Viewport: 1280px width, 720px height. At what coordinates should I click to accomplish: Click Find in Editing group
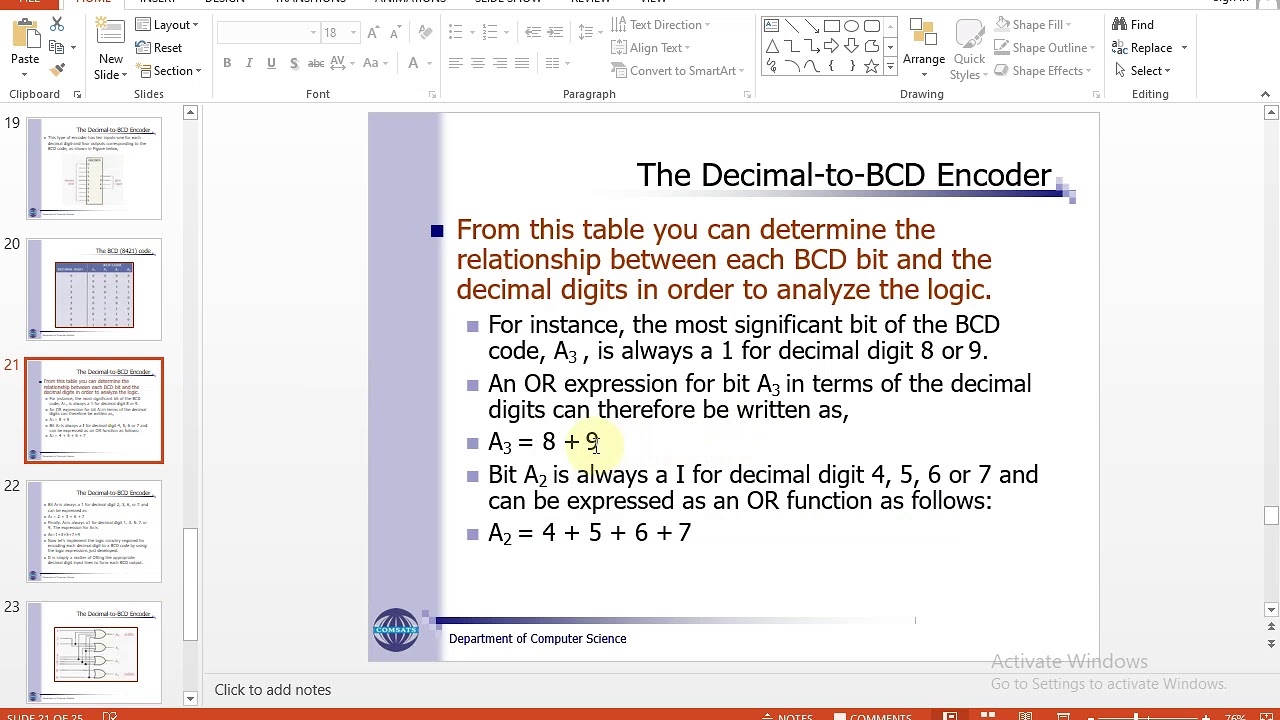click(x=1133, y=24)
